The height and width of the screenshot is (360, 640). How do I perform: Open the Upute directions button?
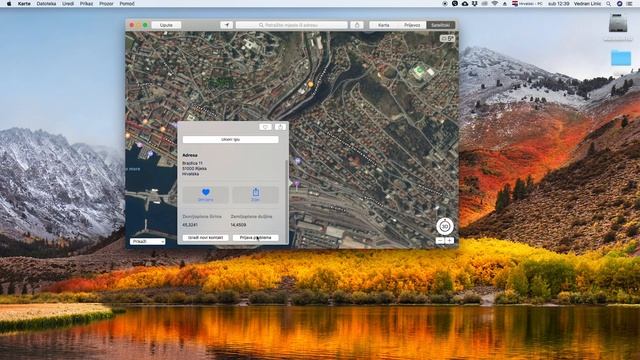[x=166, y=25]
